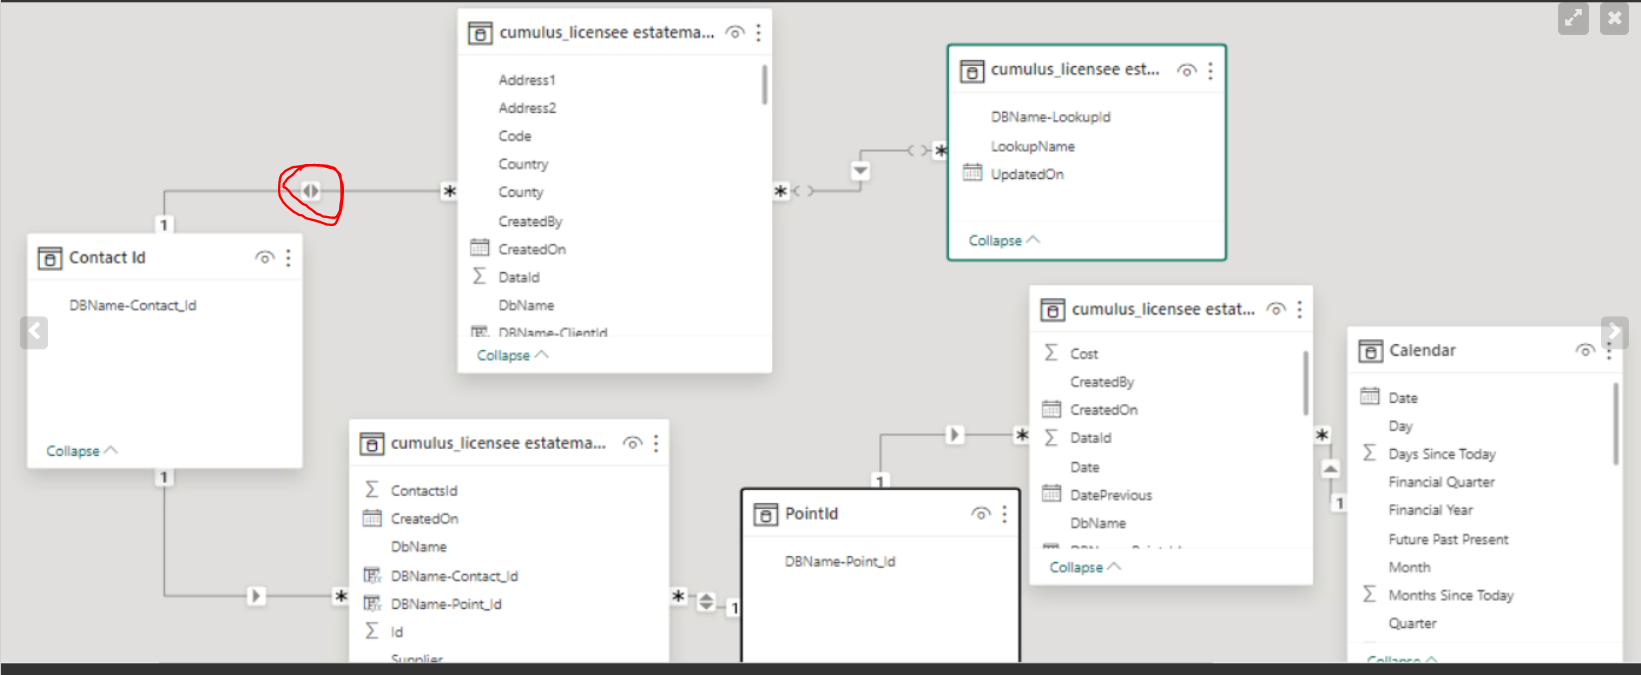Toggle eye icon on table containing Cost
The height and width of the screenshot is (675, 1641).
pos(1276,310)
